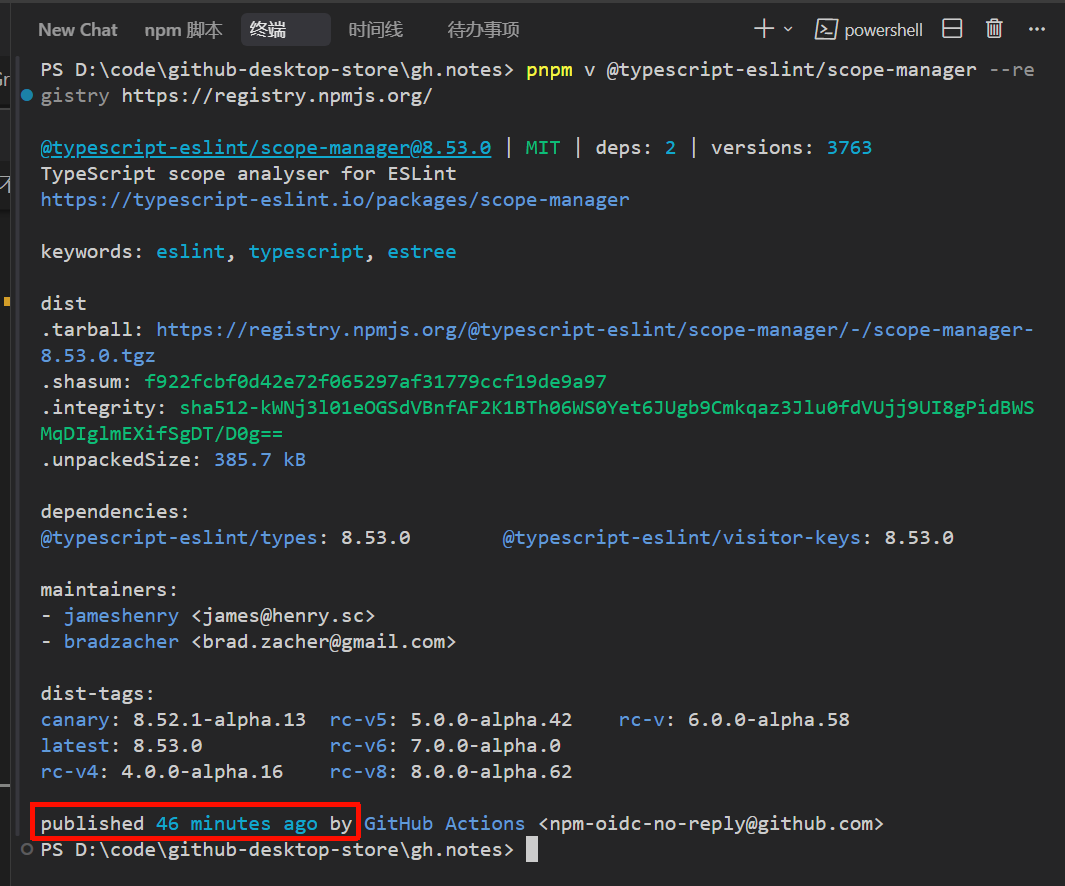Viewport: 1065px width, 886px height.
Task: Click the '46 minutes ago' published text
Action: coord(236,824)
